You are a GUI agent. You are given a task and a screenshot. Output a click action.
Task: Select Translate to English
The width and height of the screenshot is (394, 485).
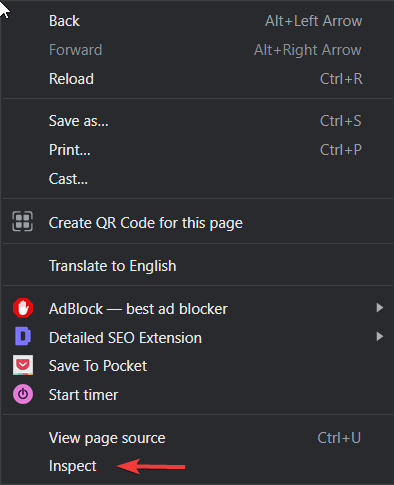tap(197, 266)
